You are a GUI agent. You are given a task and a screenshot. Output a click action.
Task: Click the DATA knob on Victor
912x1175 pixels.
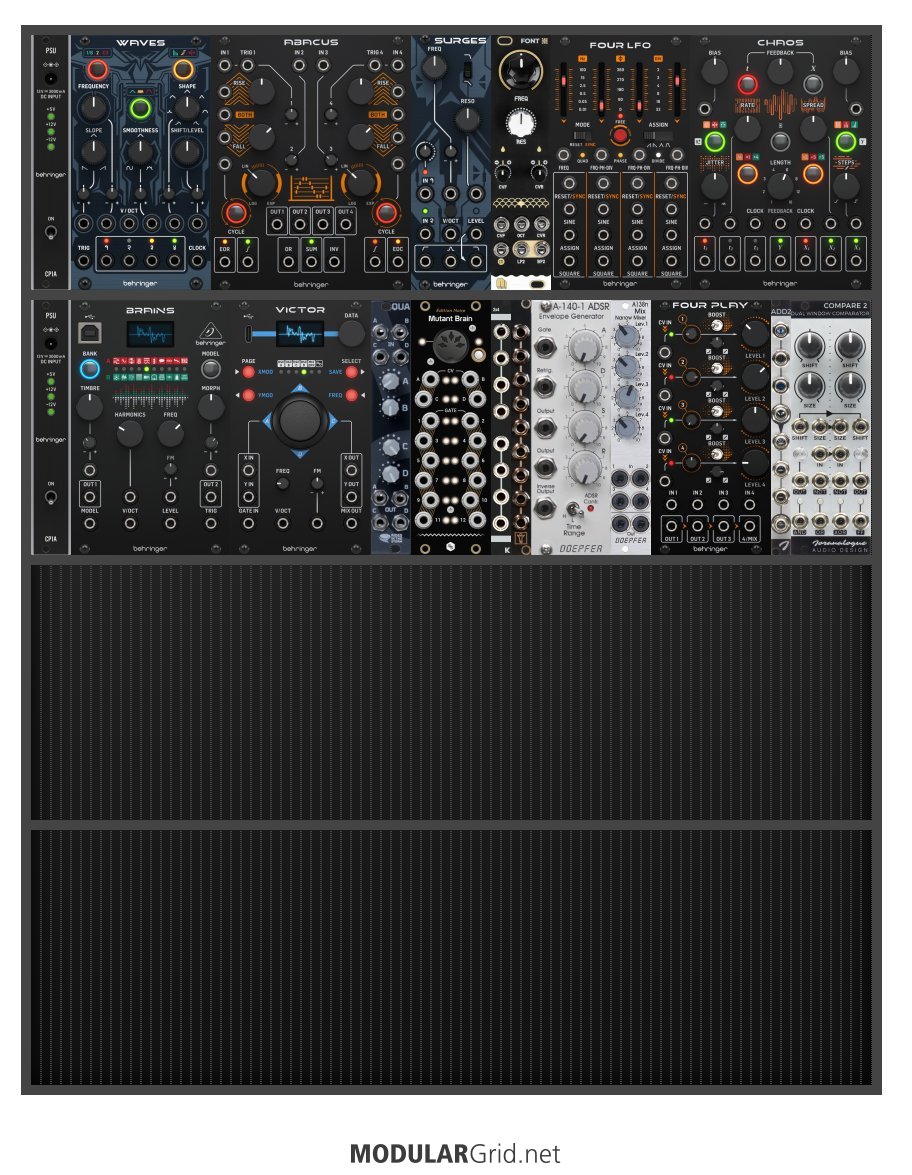click(x=351, y=334)
